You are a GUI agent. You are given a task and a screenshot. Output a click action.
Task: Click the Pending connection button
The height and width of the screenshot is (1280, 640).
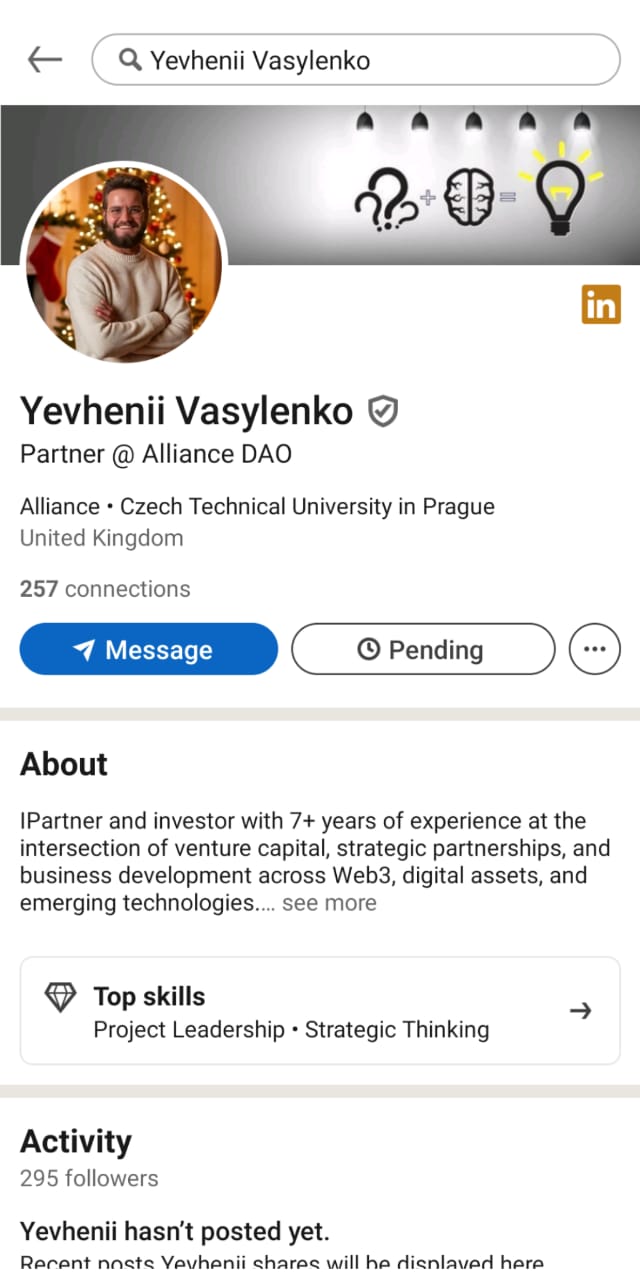point(422,649)
